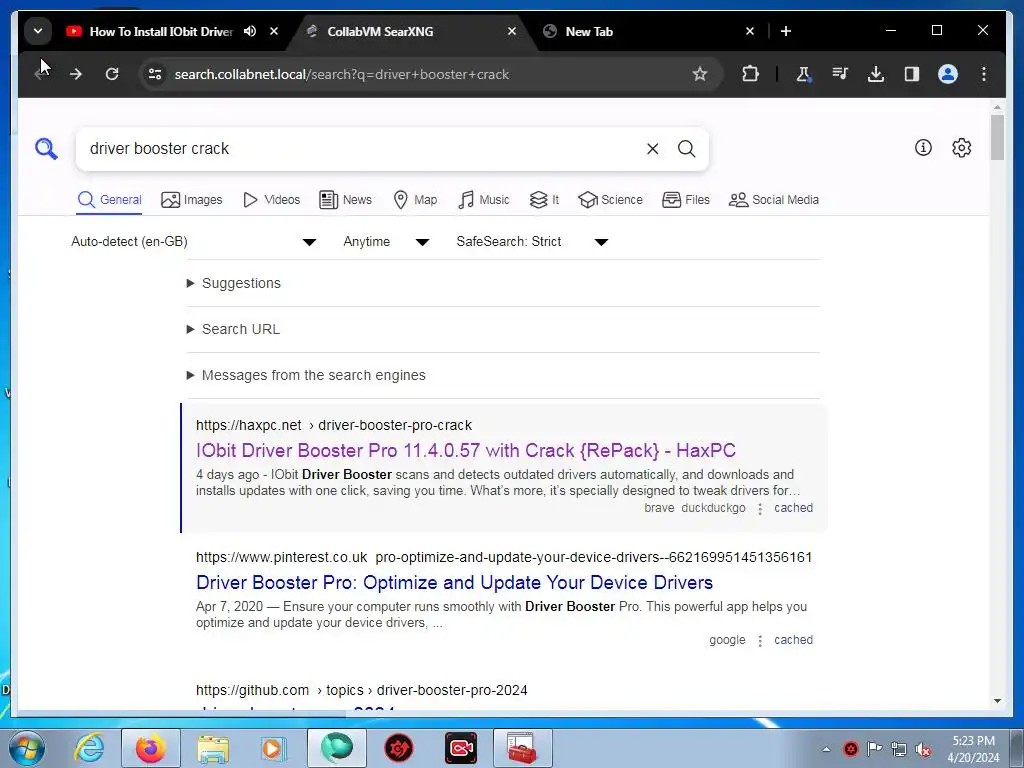This screenshot has height=768, width=1024.
Task: Open Windows Media Player from taskbar
Action: click(x=272, y=748)
